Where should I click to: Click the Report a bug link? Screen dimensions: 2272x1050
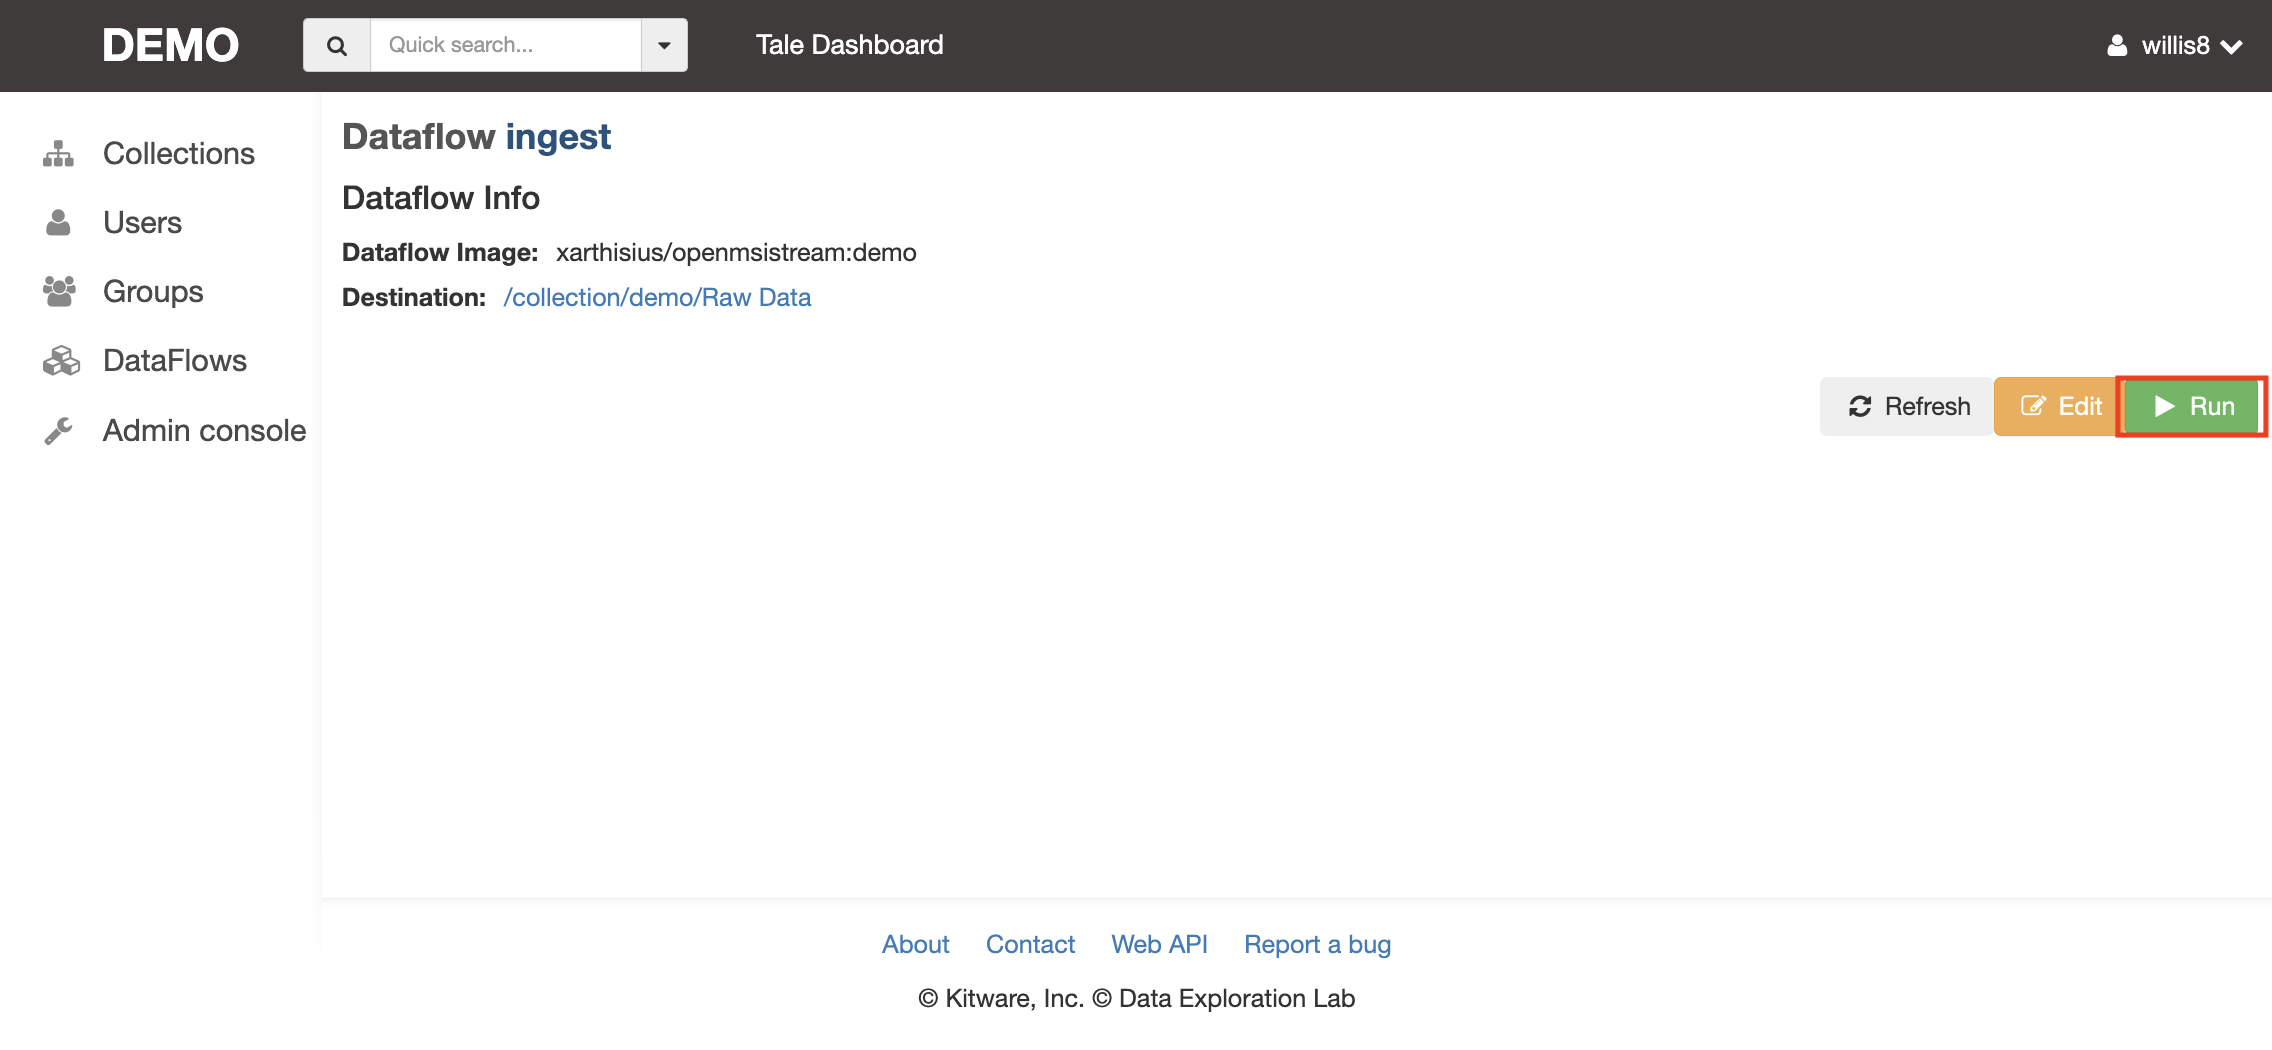1317,944
